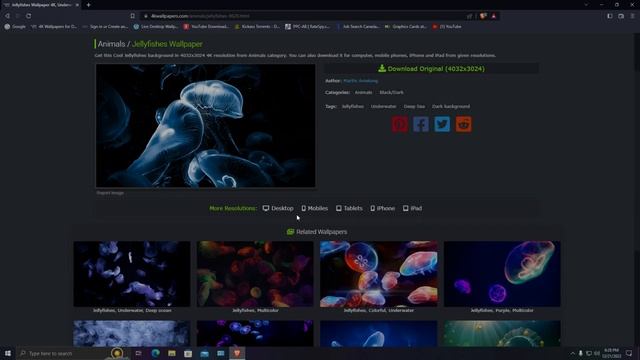The width and height of the screenshot is (640, 360).
Task: Open Task View on the taskbar
Action: pos(138,353)
